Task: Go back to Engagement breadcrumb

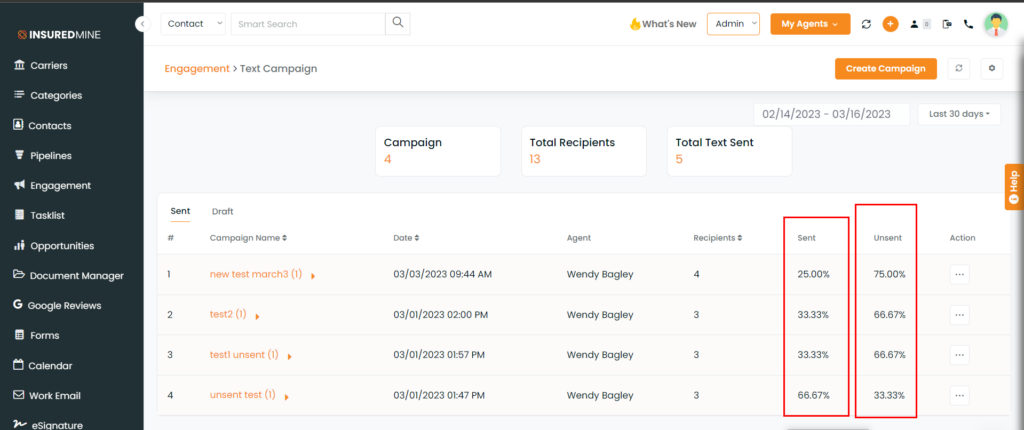Action: 197,68
